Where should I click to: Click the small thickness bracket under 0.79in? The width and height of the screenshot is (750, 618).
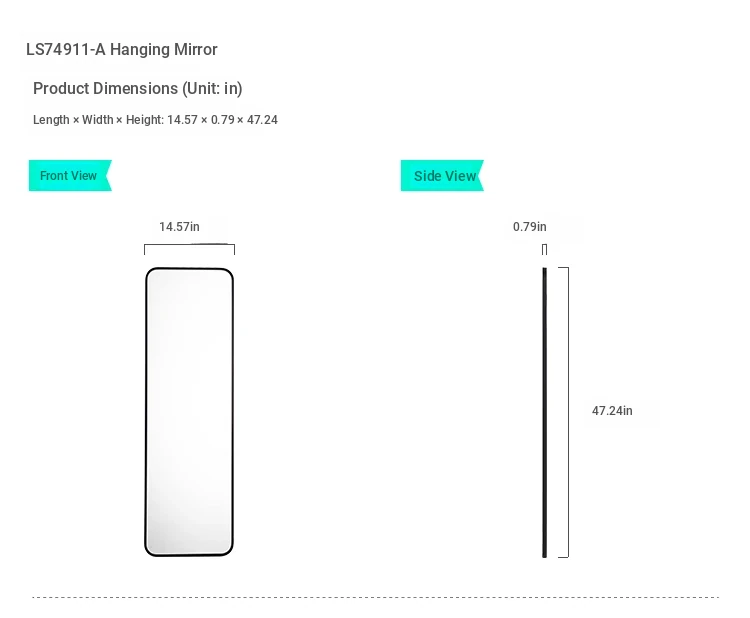point(544,249)
